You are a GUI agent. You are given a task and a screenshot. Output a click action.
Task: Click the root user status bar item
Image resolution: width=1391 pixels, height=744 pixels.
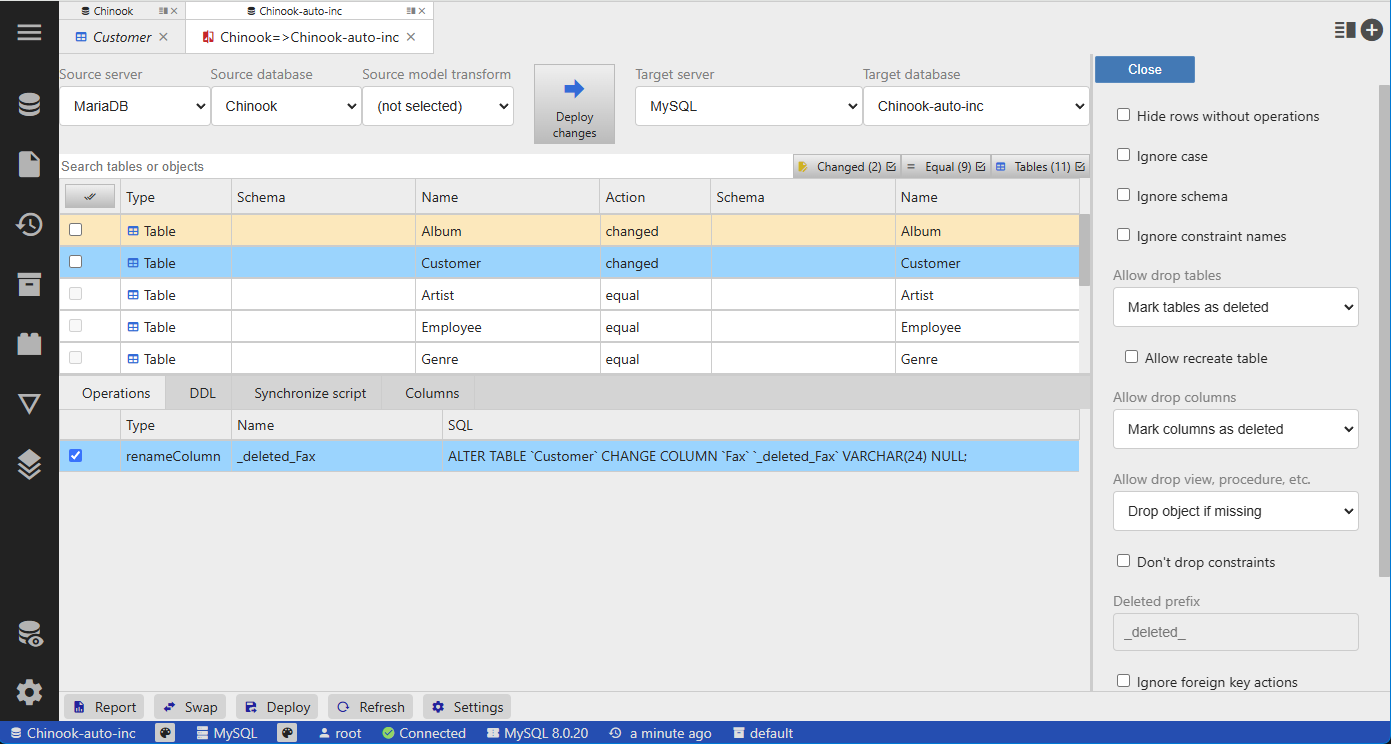point(340,733)
